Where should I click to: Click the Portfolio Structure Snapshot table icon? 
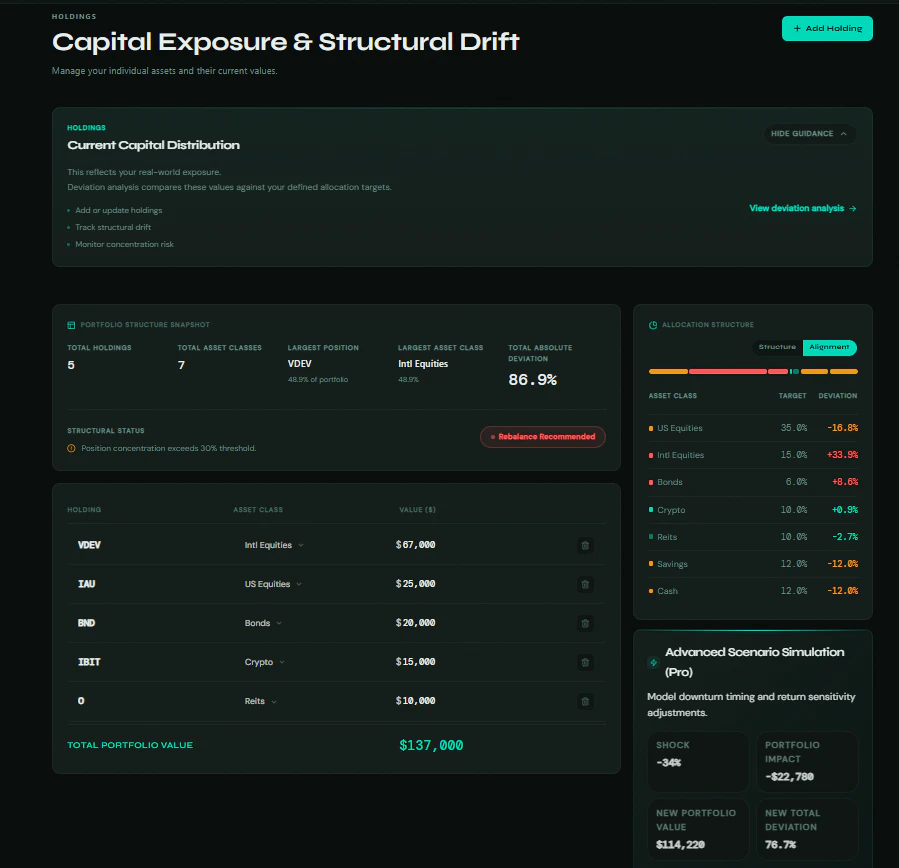71,325
